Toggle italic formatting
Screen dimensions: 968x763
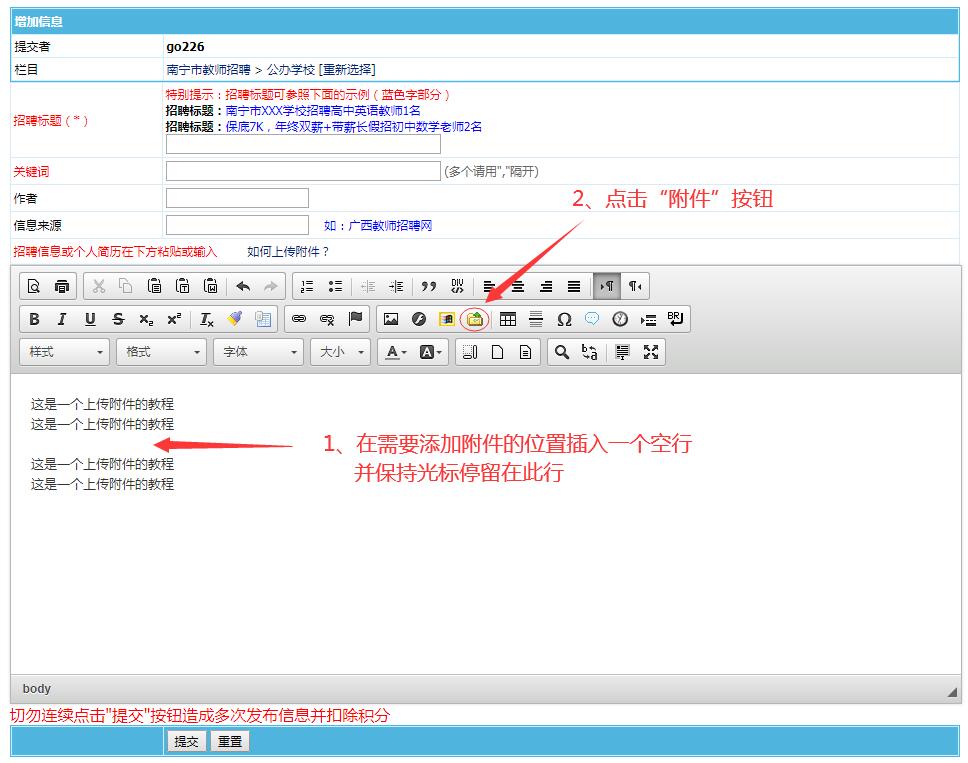pyautogui.click(x=62, y=319)
